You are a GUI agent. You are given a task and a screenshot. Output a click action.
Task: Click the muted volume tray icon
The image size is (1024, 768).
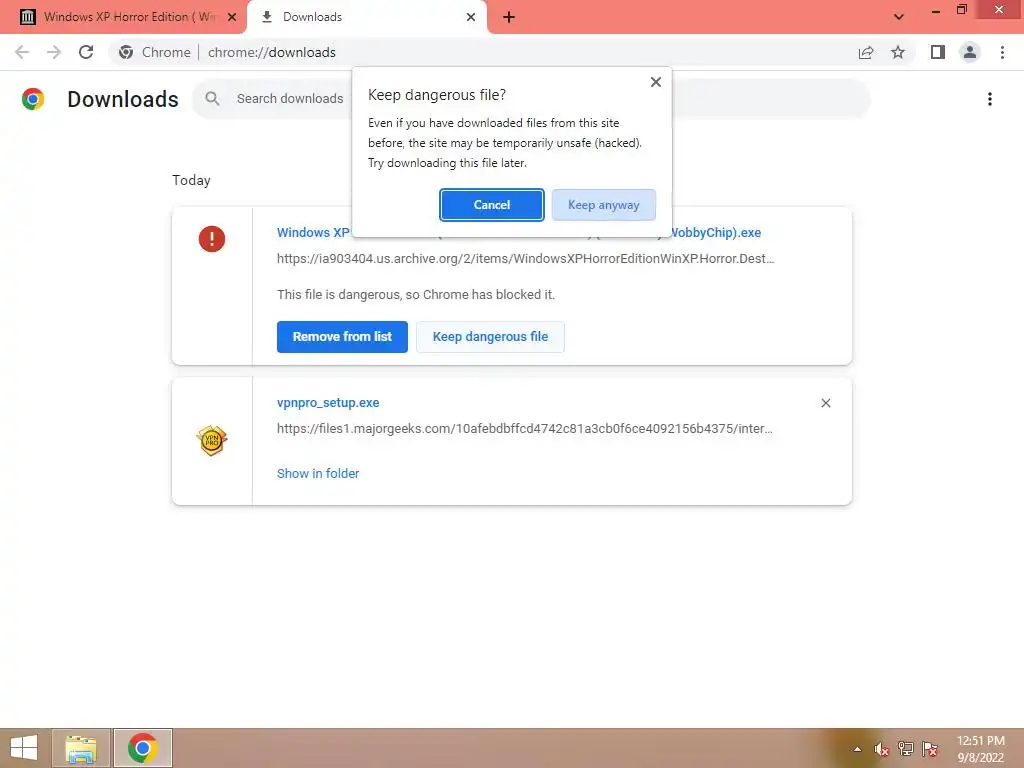click(x=881, y=749)
